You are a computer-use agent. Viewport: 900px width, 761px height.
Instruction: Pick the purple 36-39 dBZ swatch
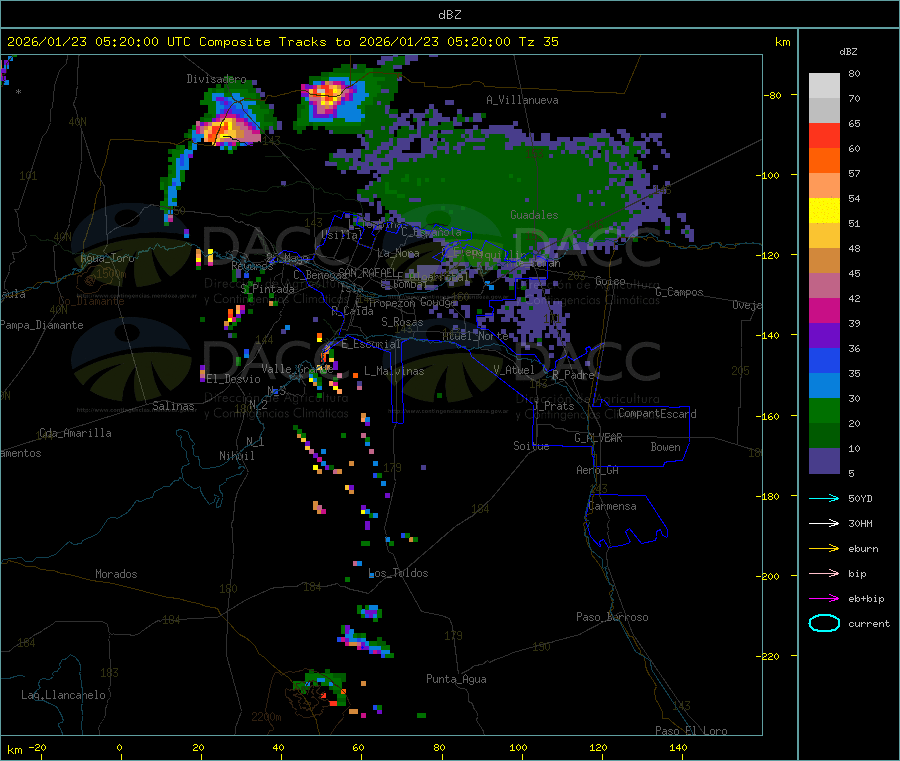824,336
